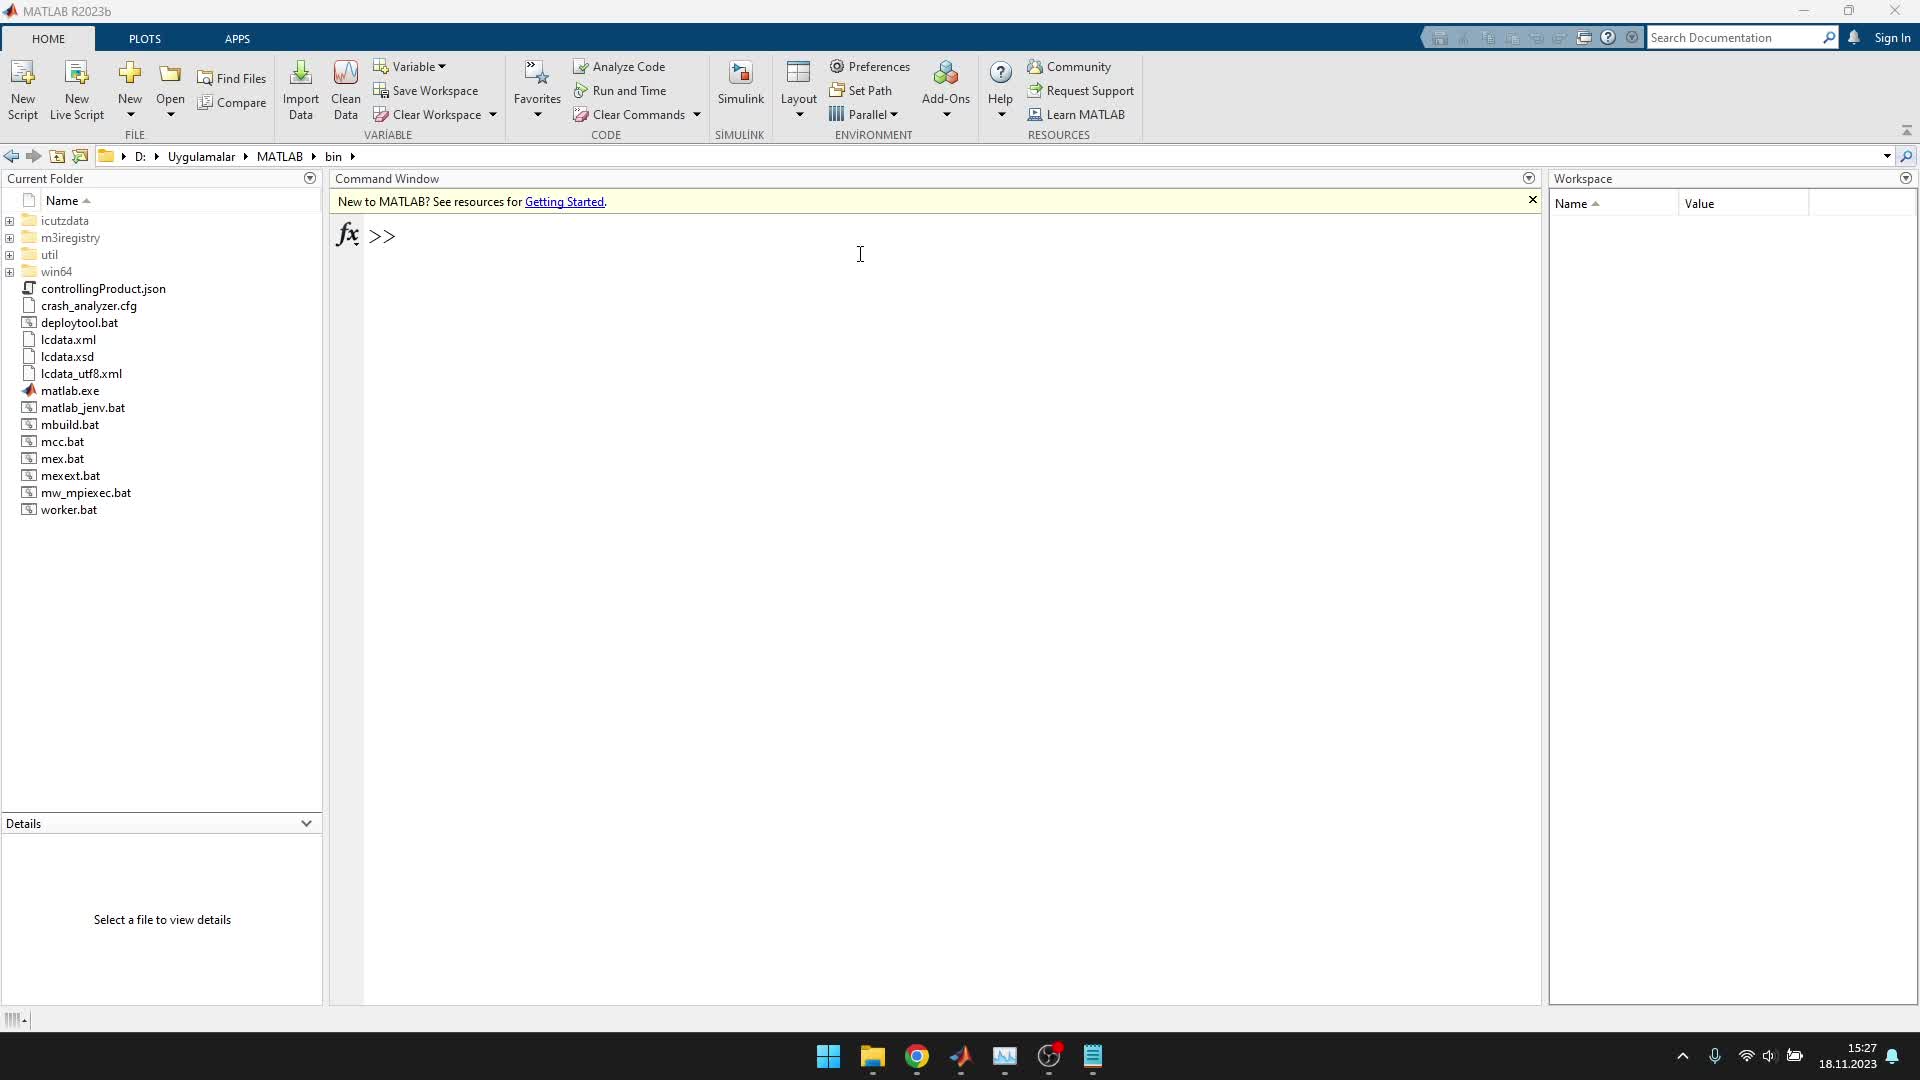Run Analyze Code
Image resolution: width=1920 pixels, height=1080 pixels.
pyautogui.click(x=619, y=66)
